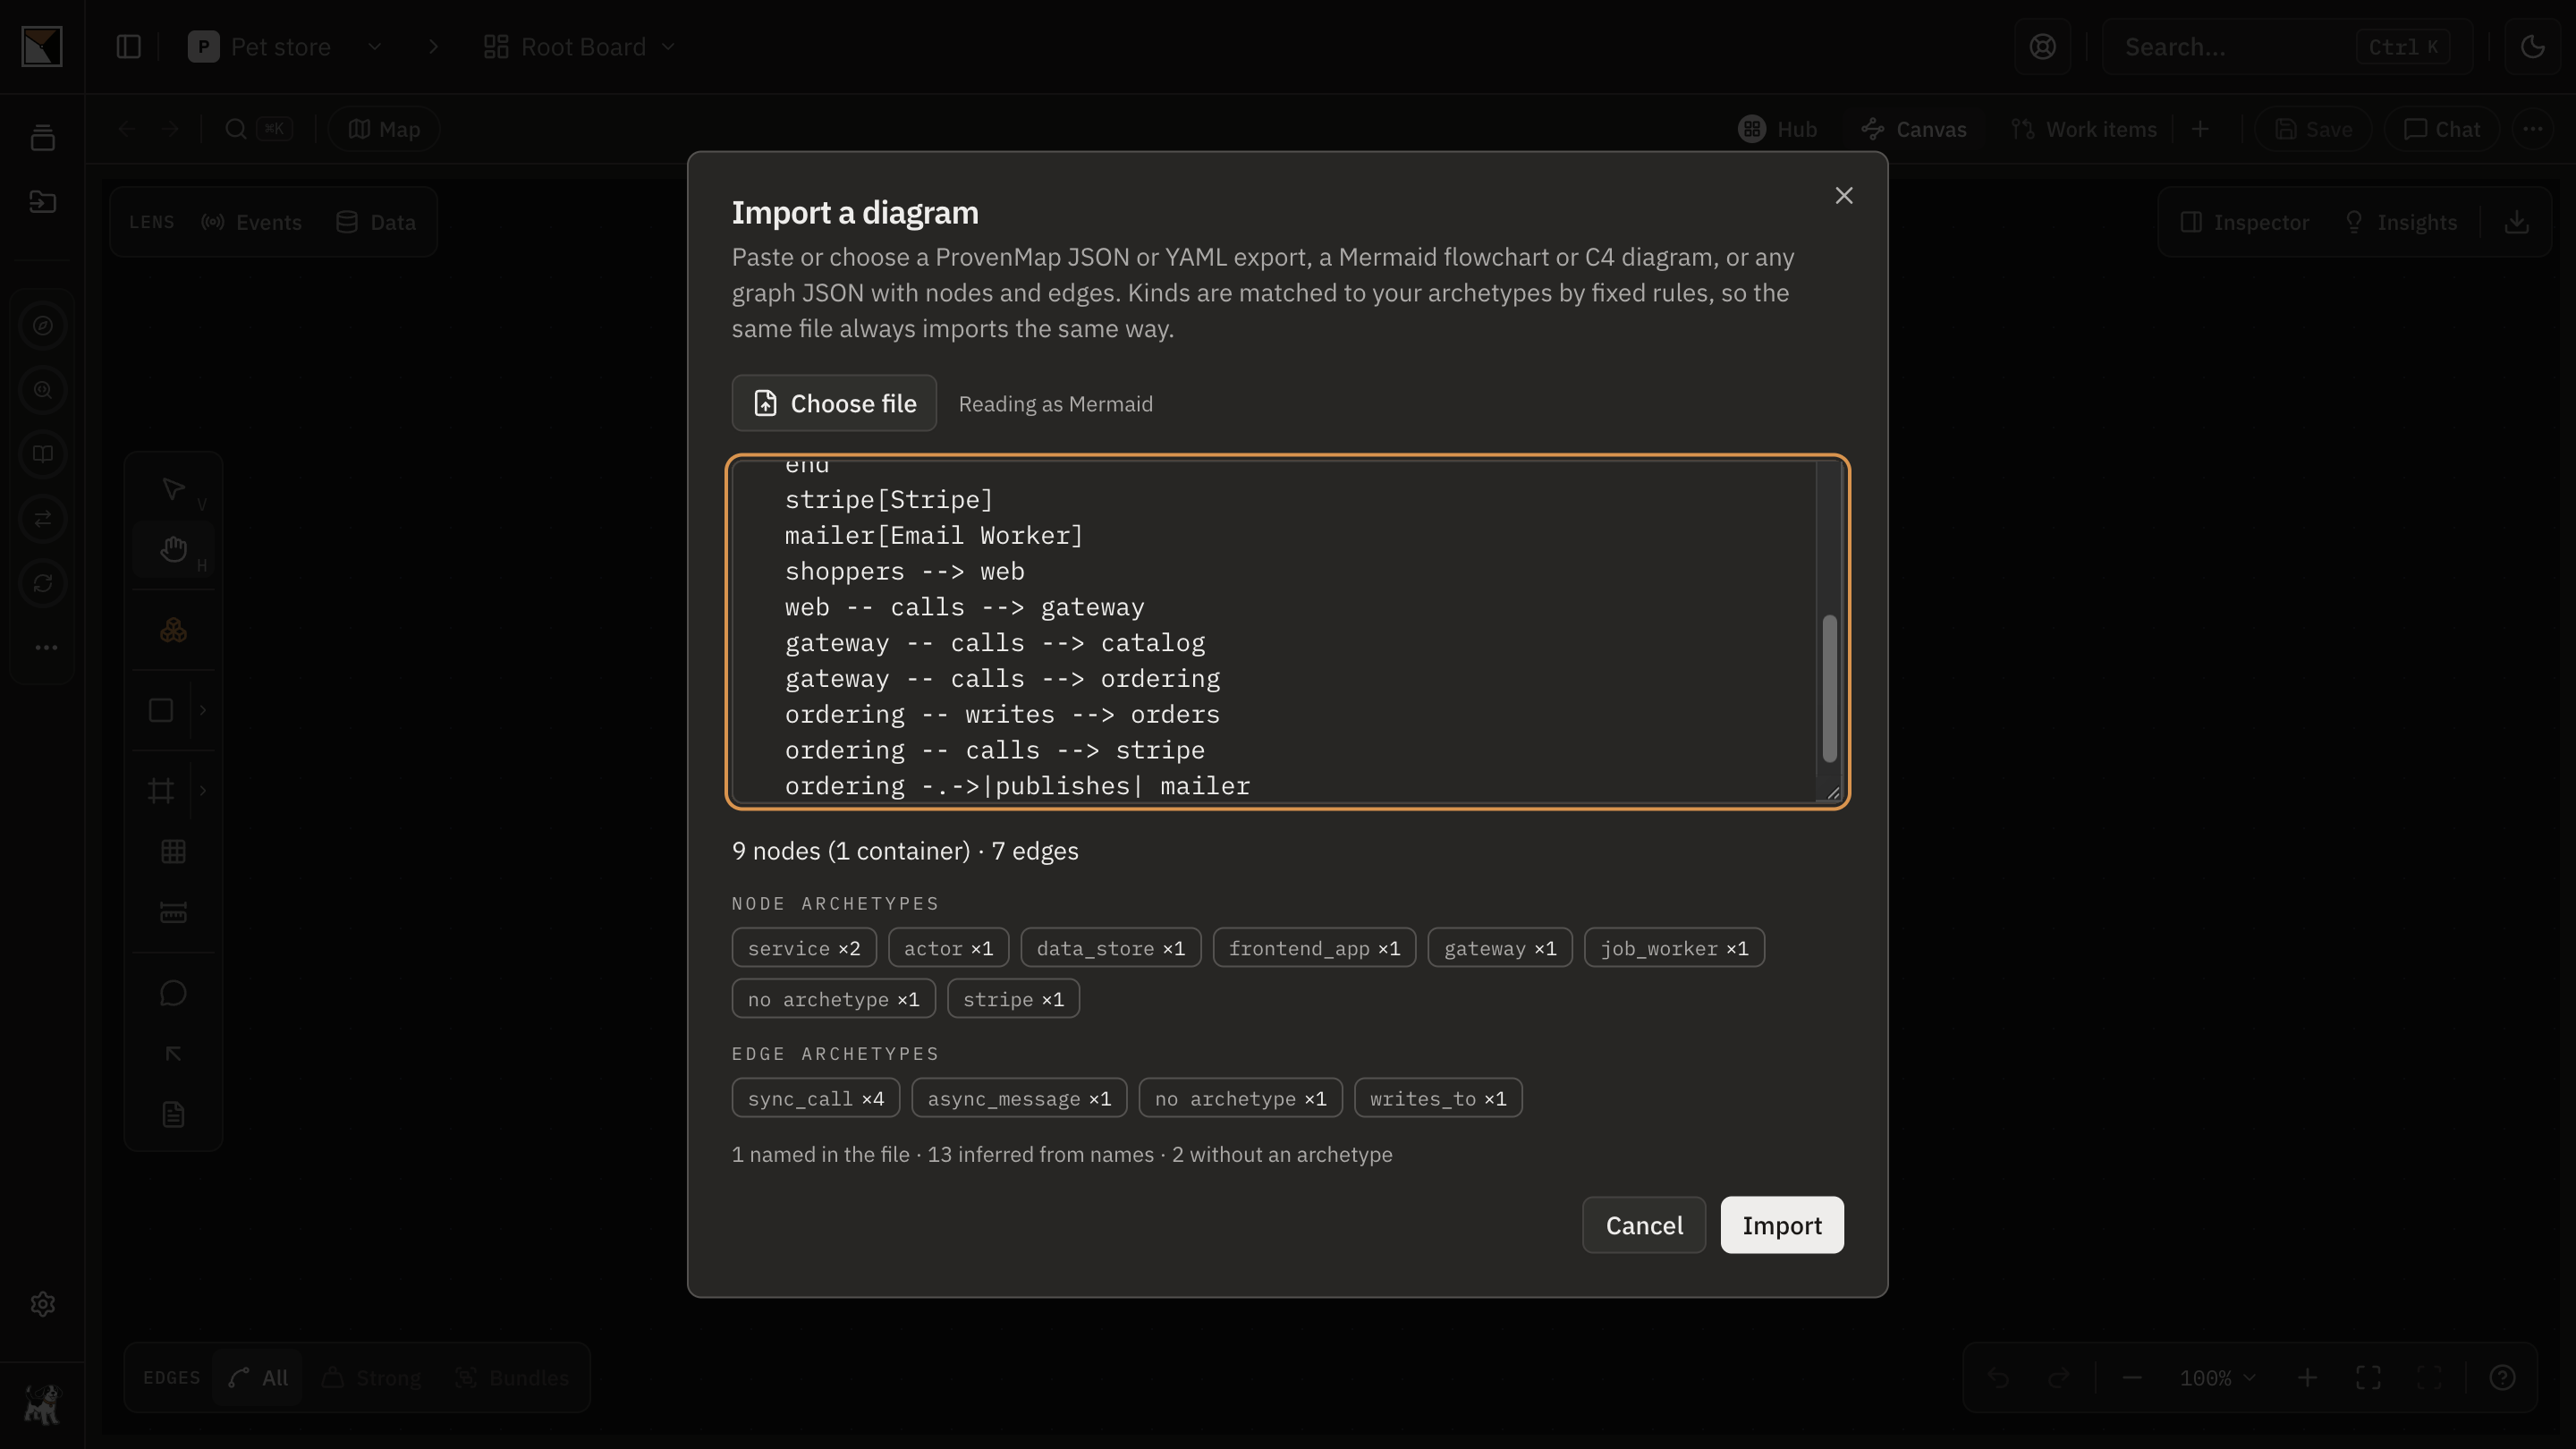
Task: Click the service ×2 archetype chip
Action: point(803,948)
